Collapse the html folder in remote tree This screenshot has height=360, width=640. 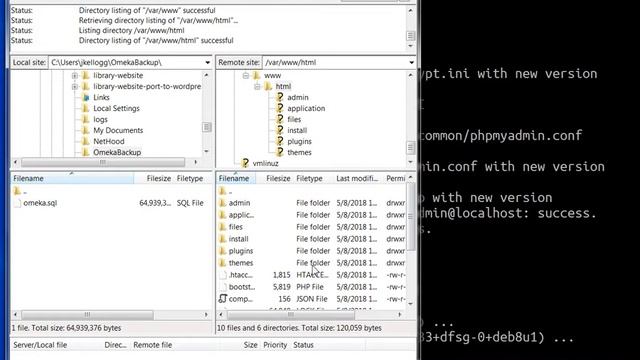pyautogui.click(x=257, y=87)
